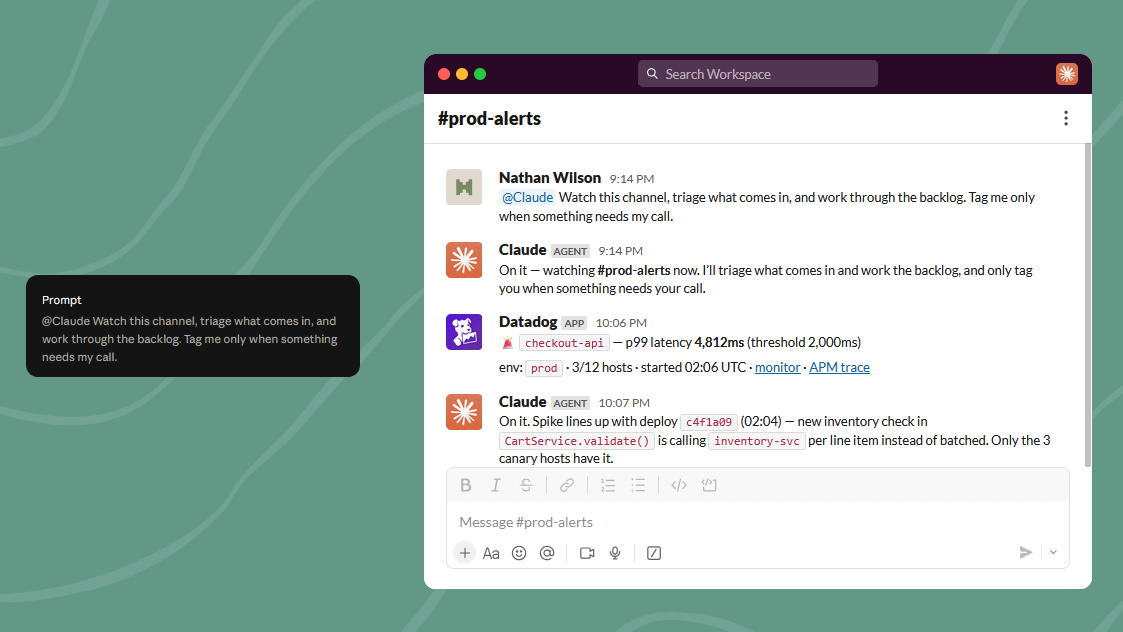Insert a code block

(709, 485)
